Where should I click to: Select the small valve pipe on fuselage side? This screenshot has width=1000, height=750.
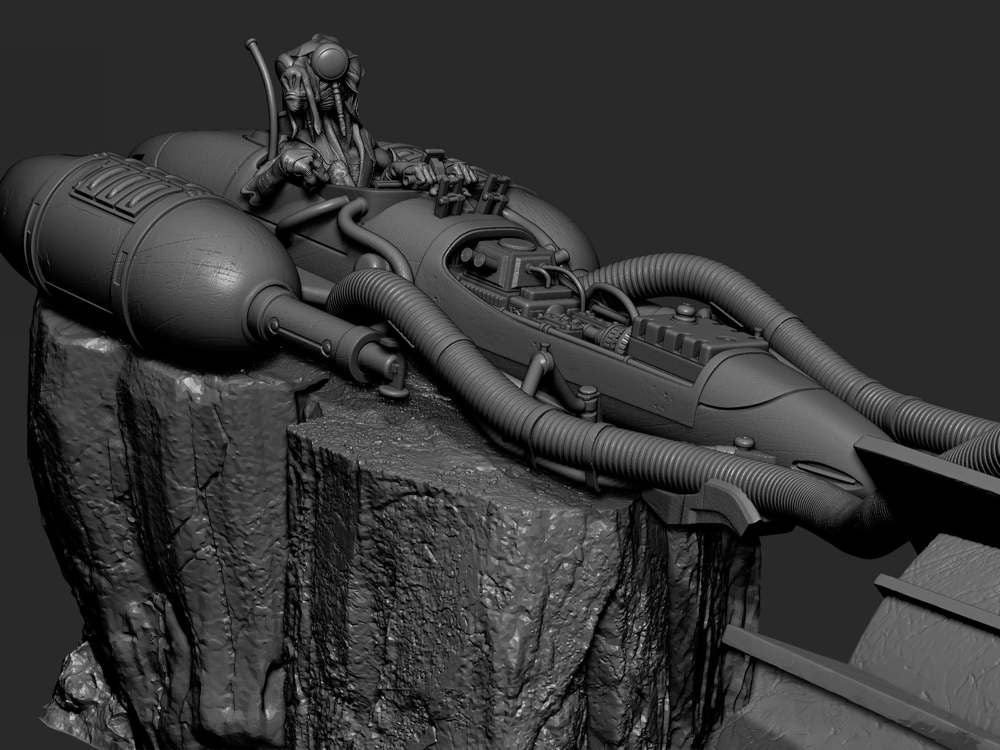[539, 367]
